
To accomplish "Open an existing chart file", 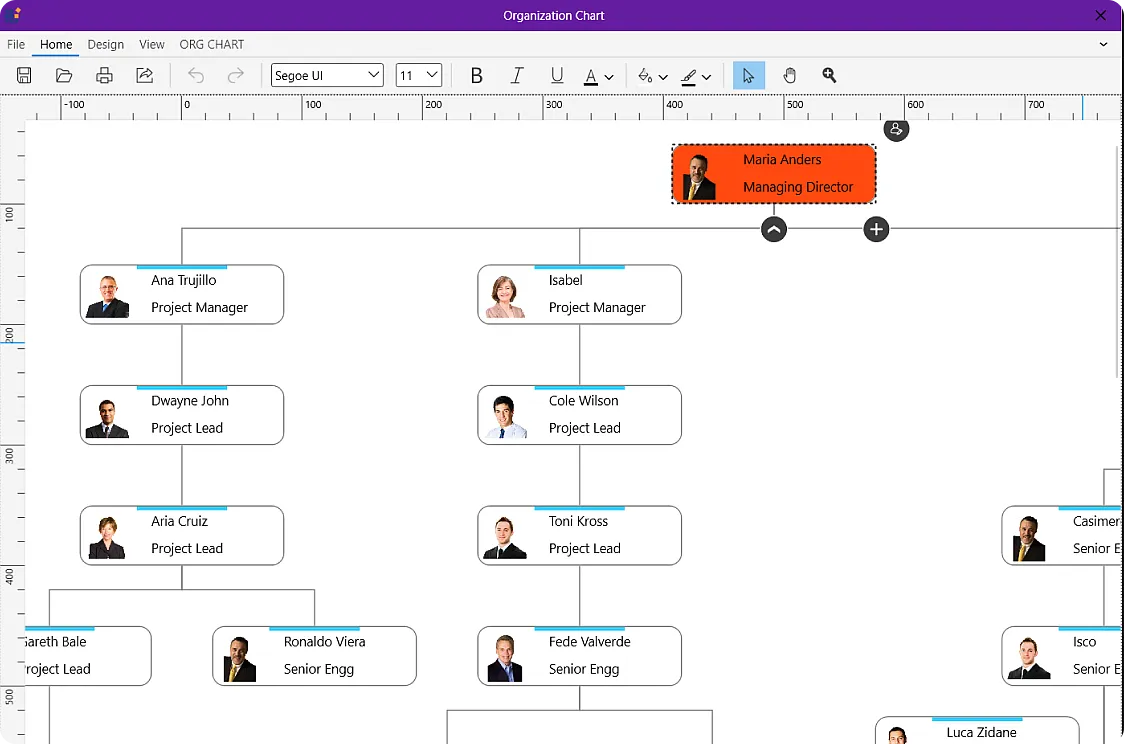I will [x=62, y=75].
